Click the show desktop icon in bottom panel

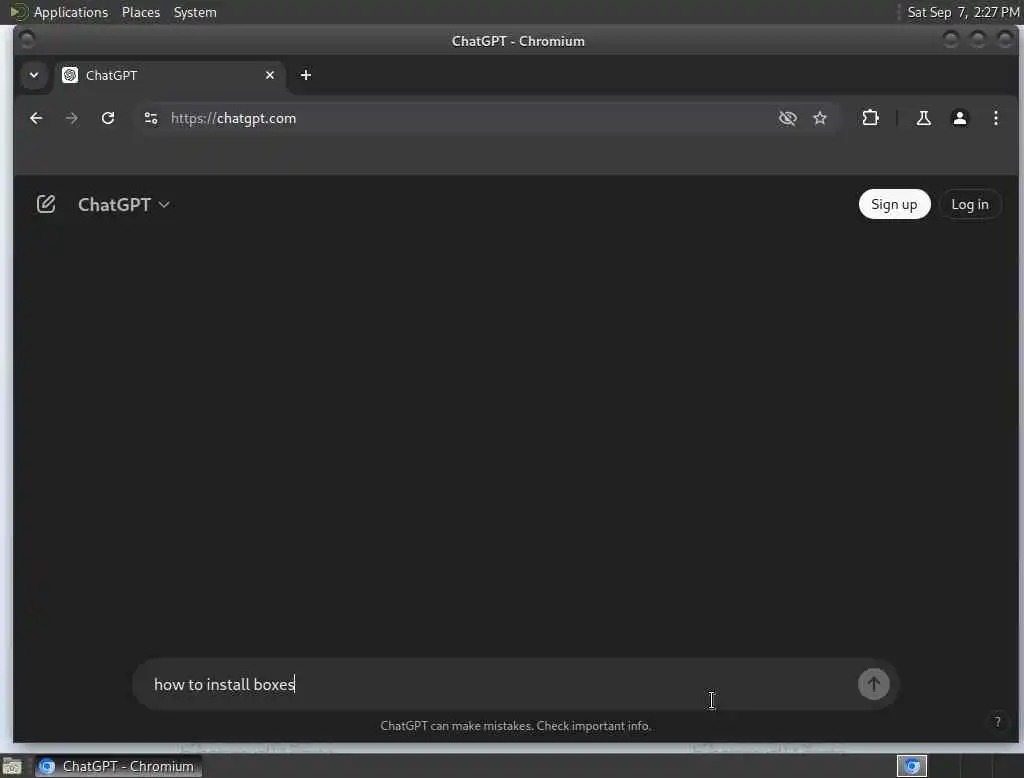(x=12, y=766)
